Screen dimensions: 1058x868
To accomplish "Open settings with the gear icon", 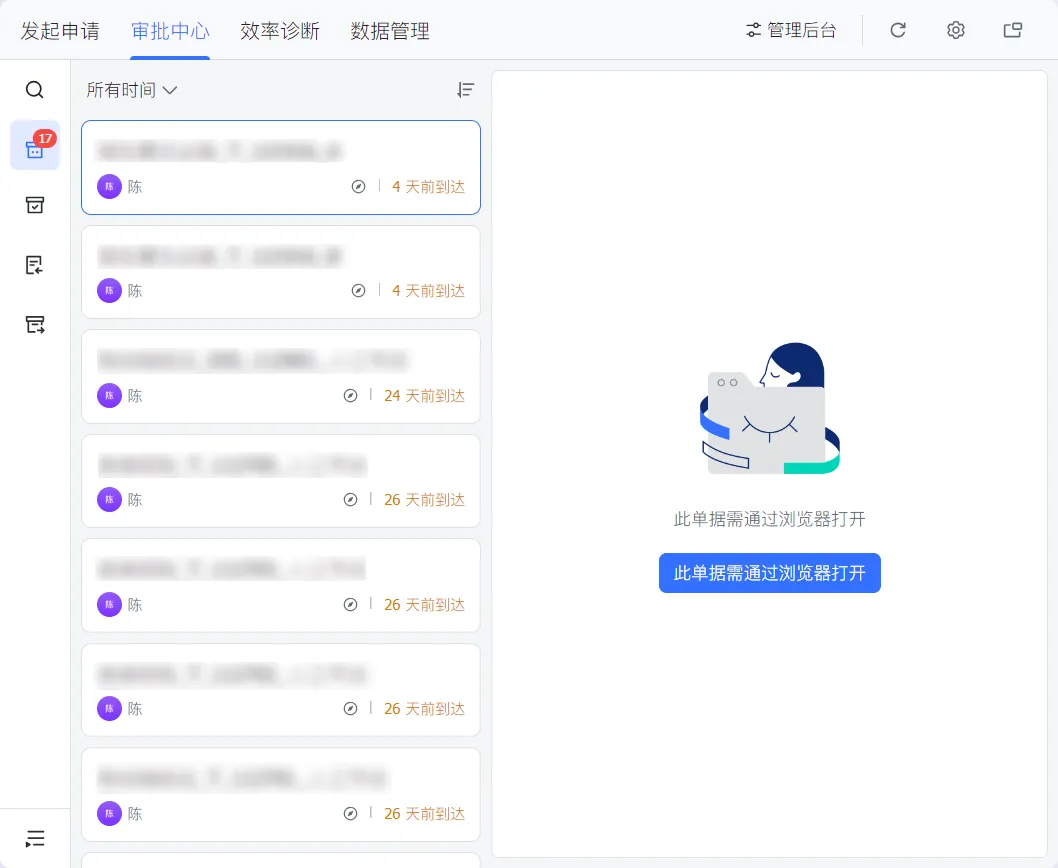I will pos(955,30).
